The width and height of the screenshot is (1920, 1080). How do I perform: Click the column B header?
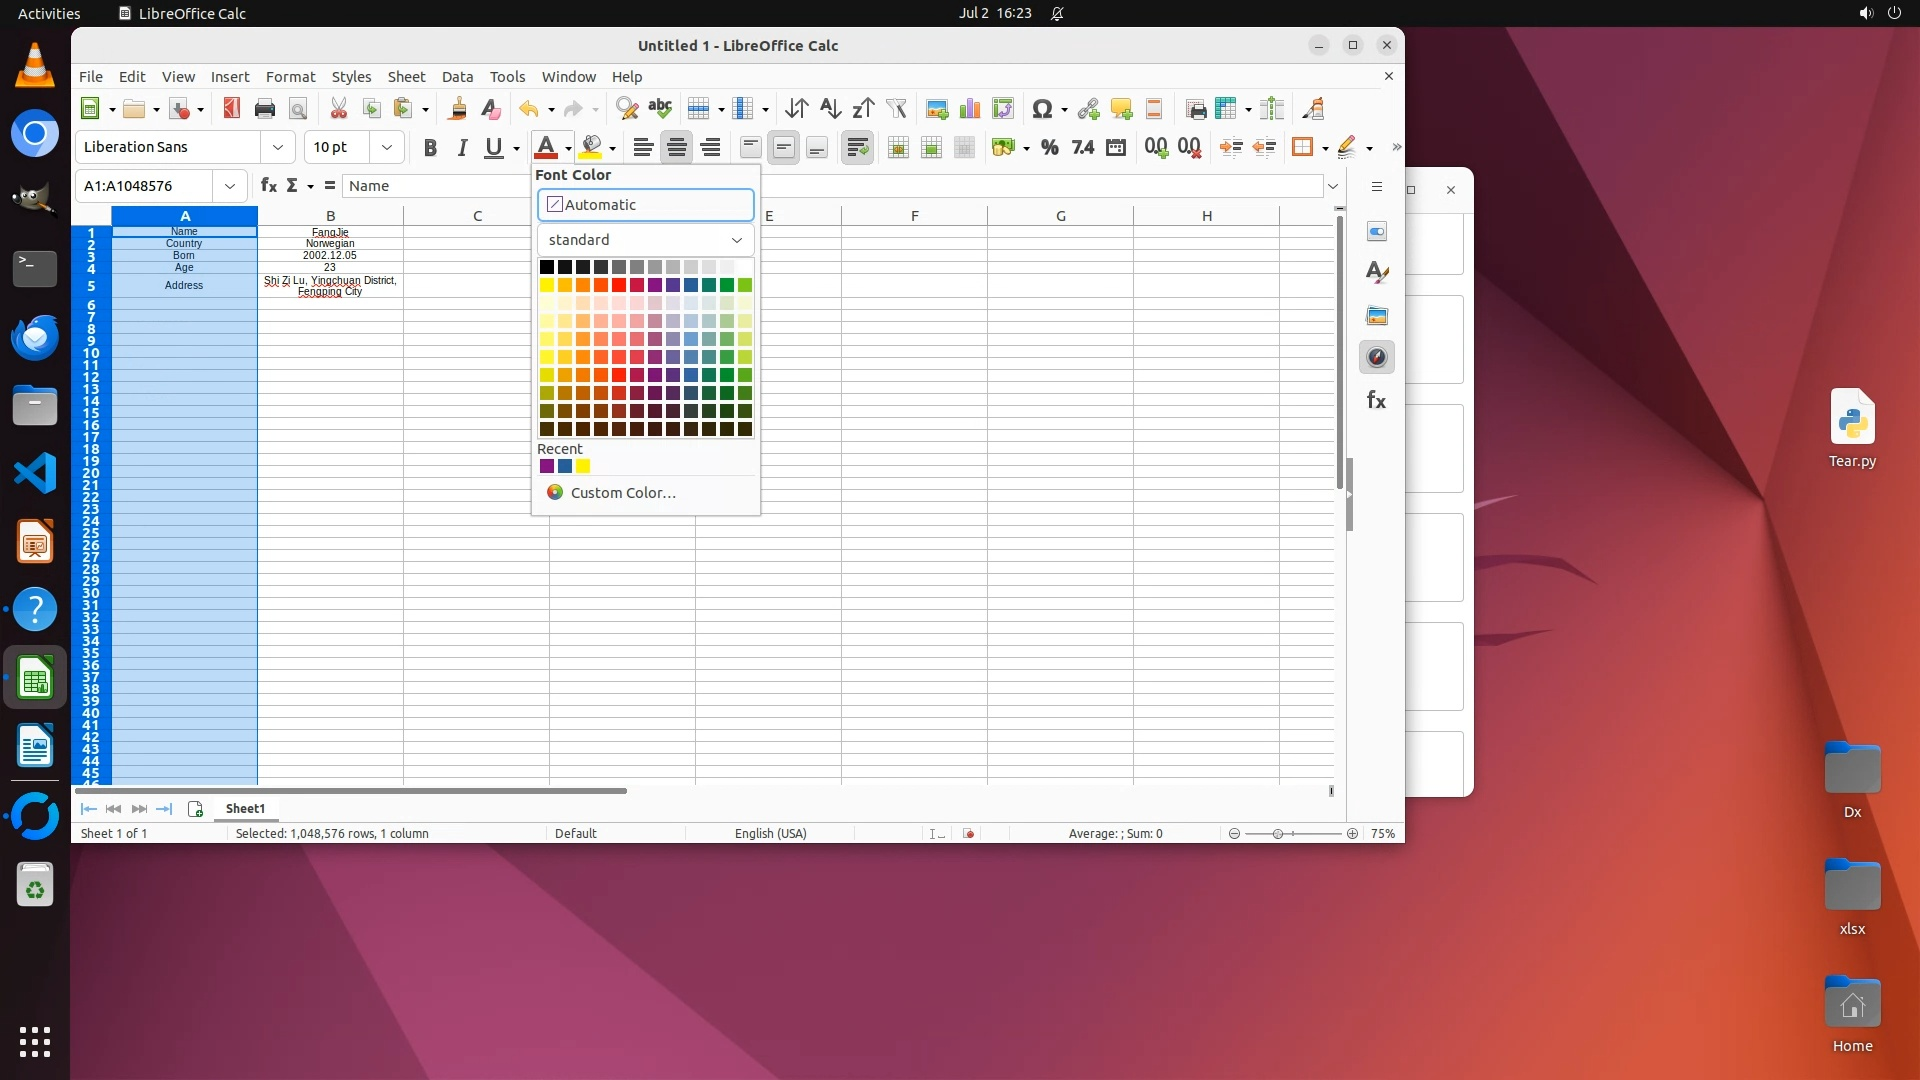coord(330,216)
